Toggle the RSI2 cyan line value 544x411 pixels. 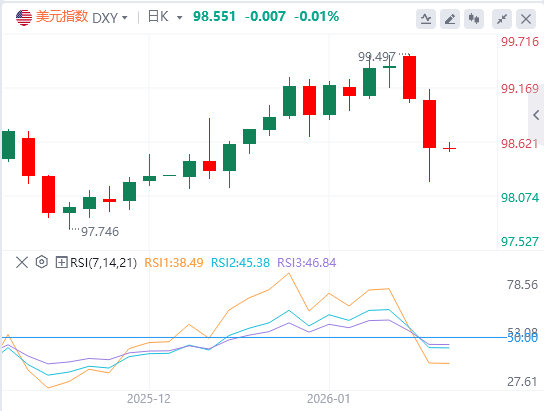[x=240, y=263]
